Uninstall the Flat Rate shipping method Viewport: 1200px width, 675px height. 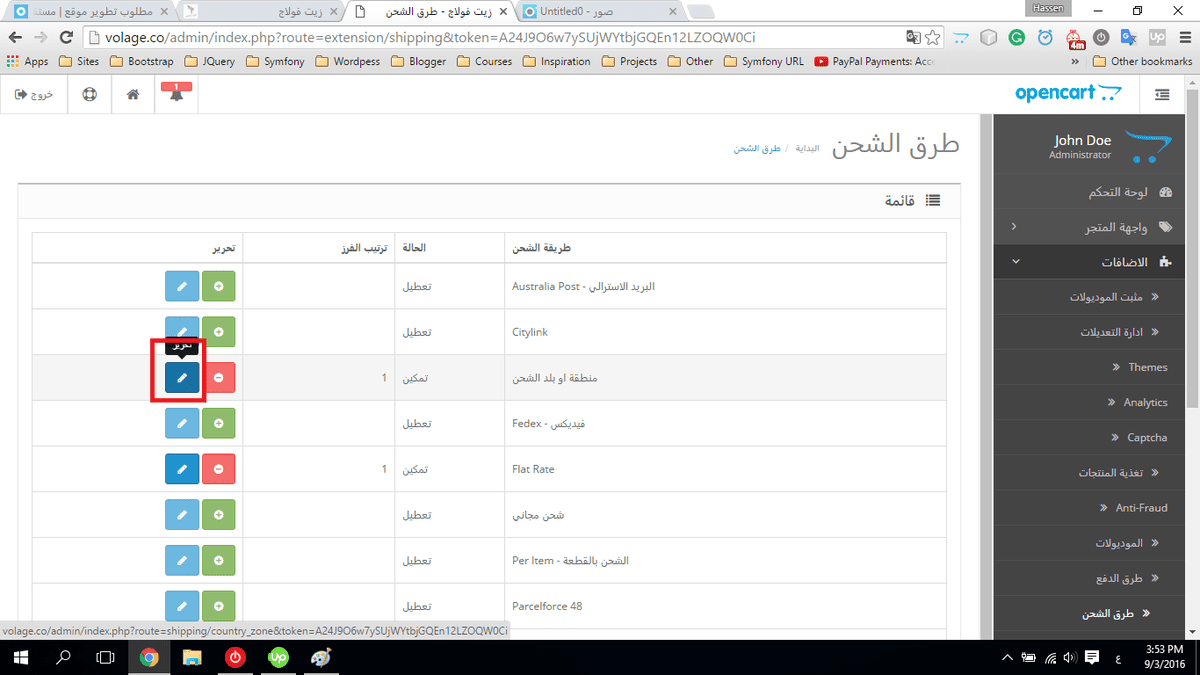218,469
